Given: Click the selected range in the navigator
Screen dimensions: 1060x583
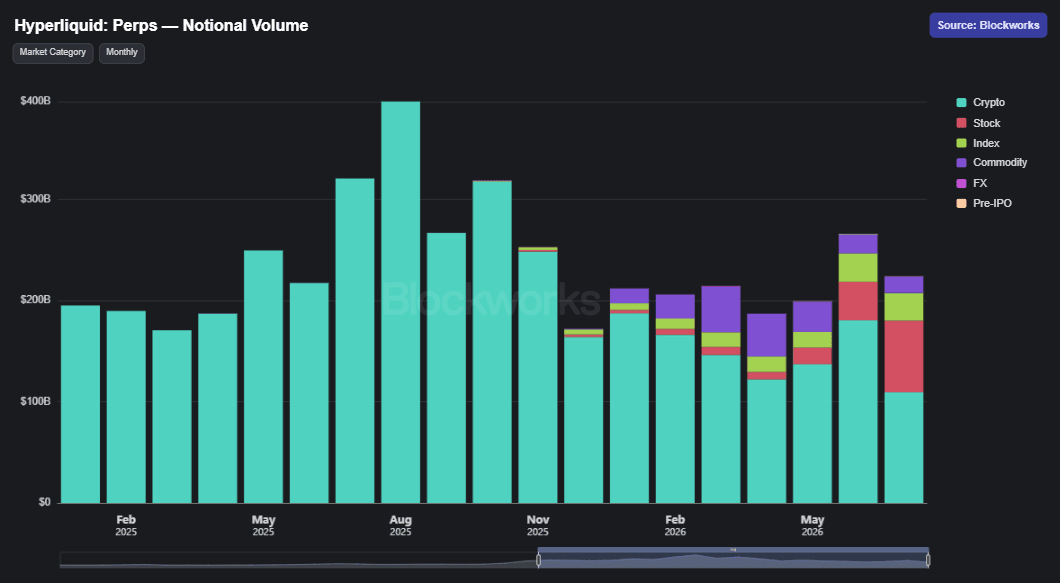Looking at the screenshot, I should click(x=733, y=560).
